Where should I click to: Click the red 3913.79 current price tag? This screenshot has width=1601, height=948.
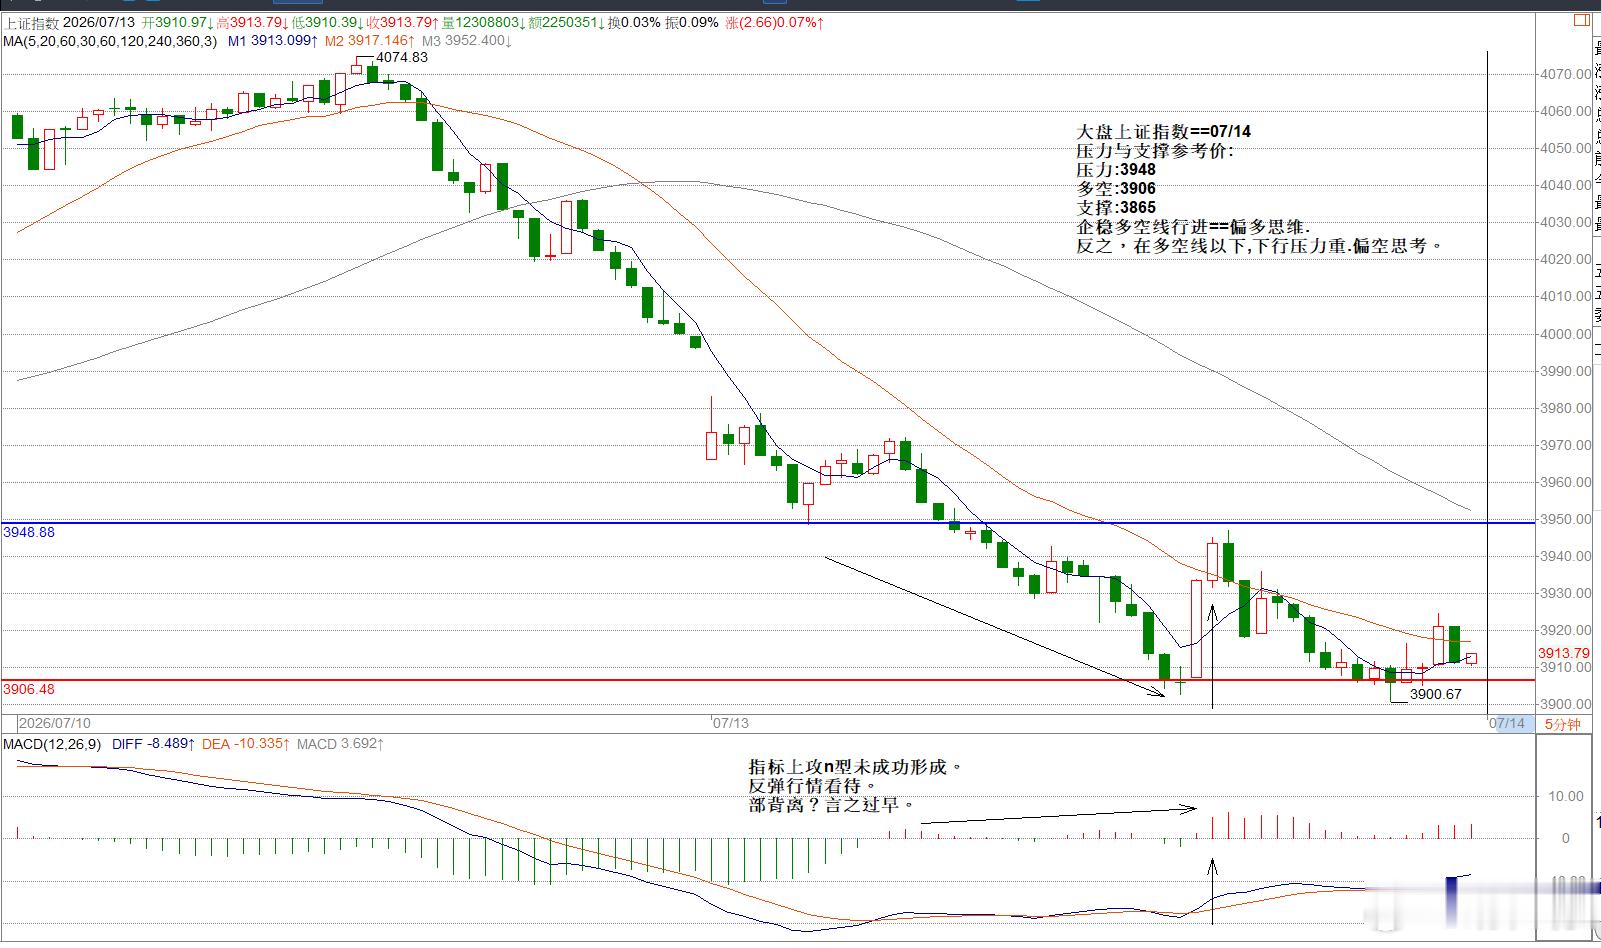(x=1564, y=653)
